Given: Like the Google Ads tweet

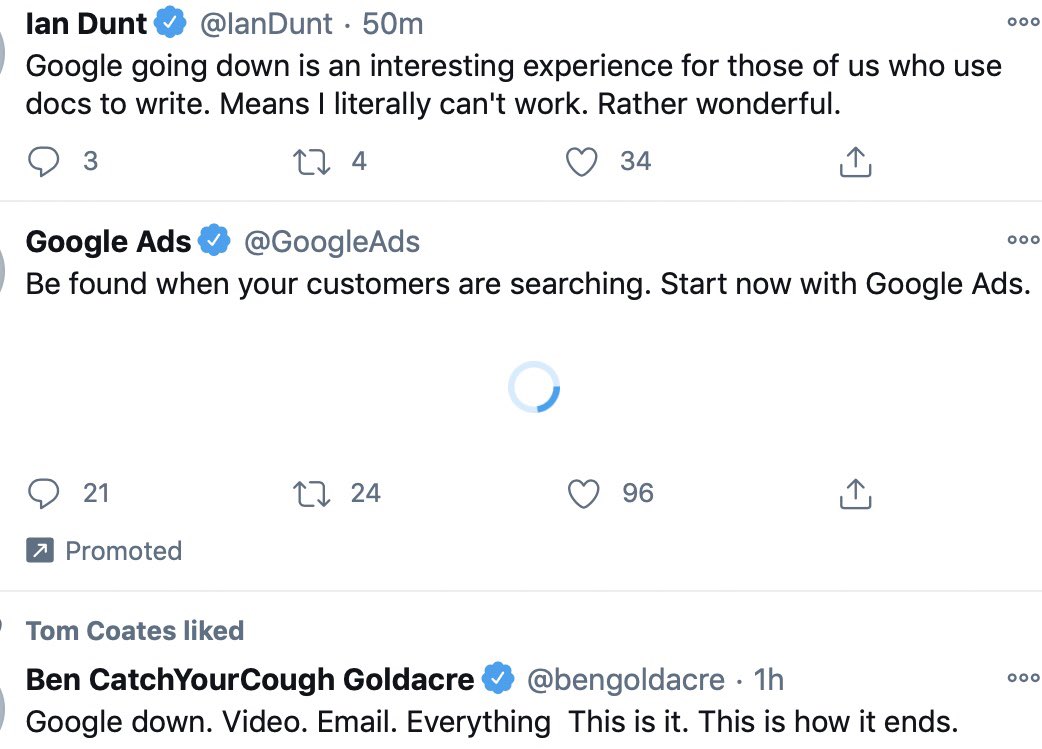Looking at the screenshot, I should [583, 494].
